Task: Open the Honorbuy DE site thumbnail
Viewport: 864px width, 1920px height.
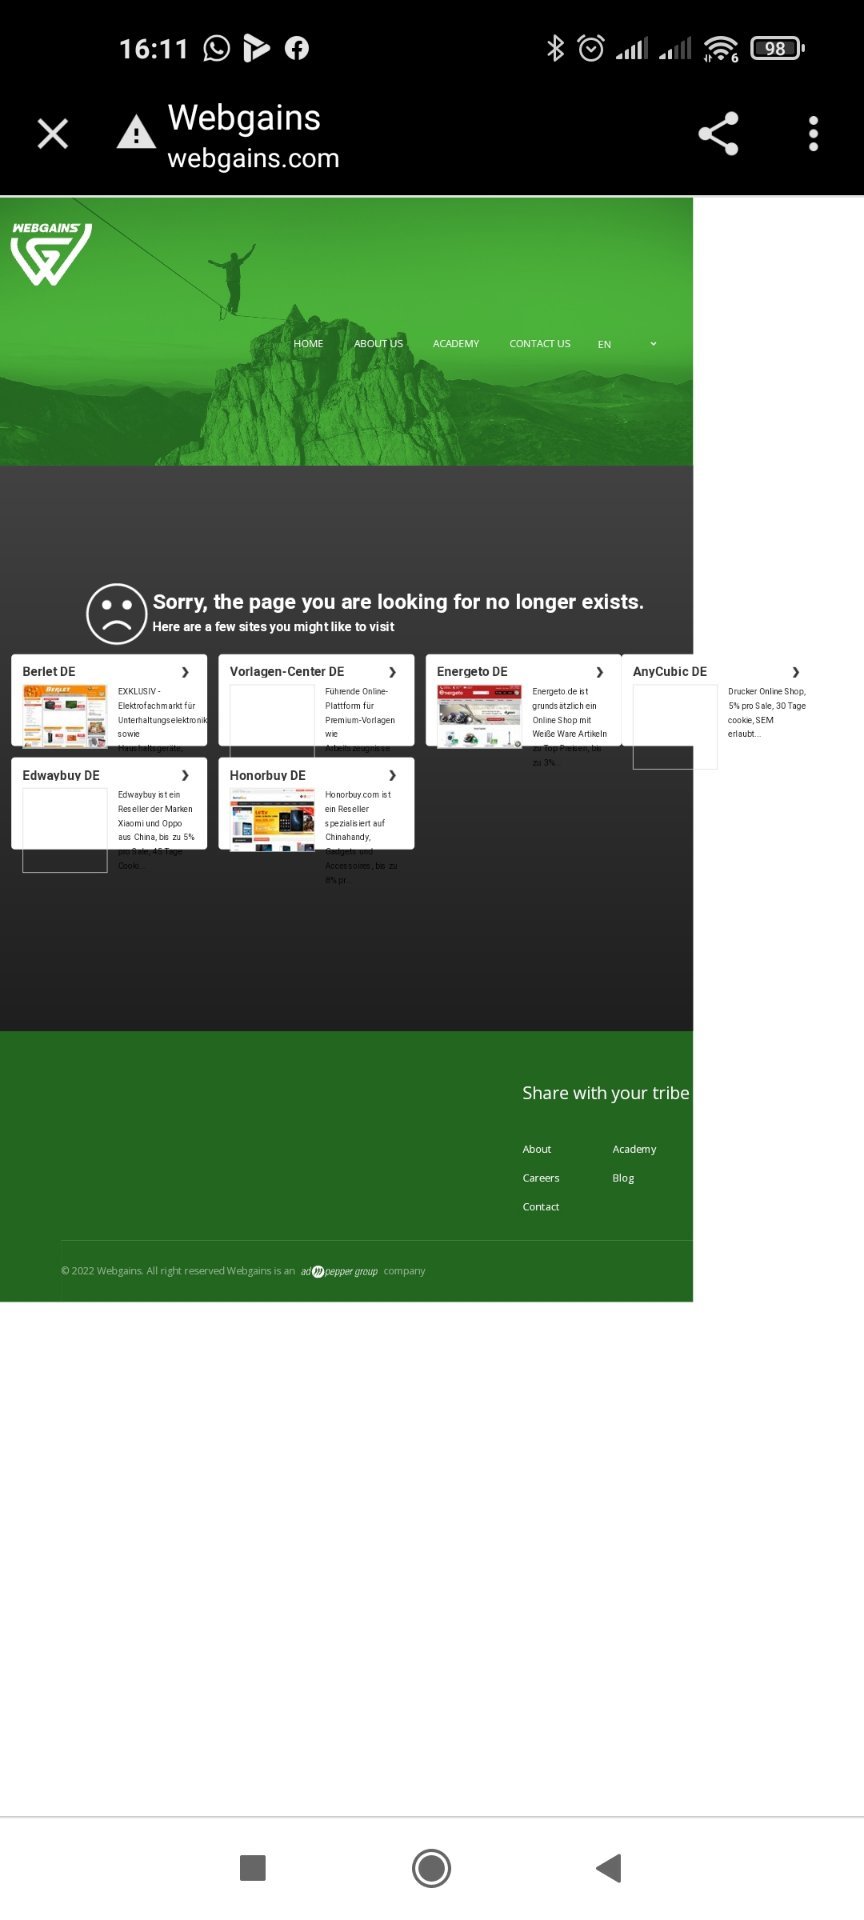Action: pos(272,820)
